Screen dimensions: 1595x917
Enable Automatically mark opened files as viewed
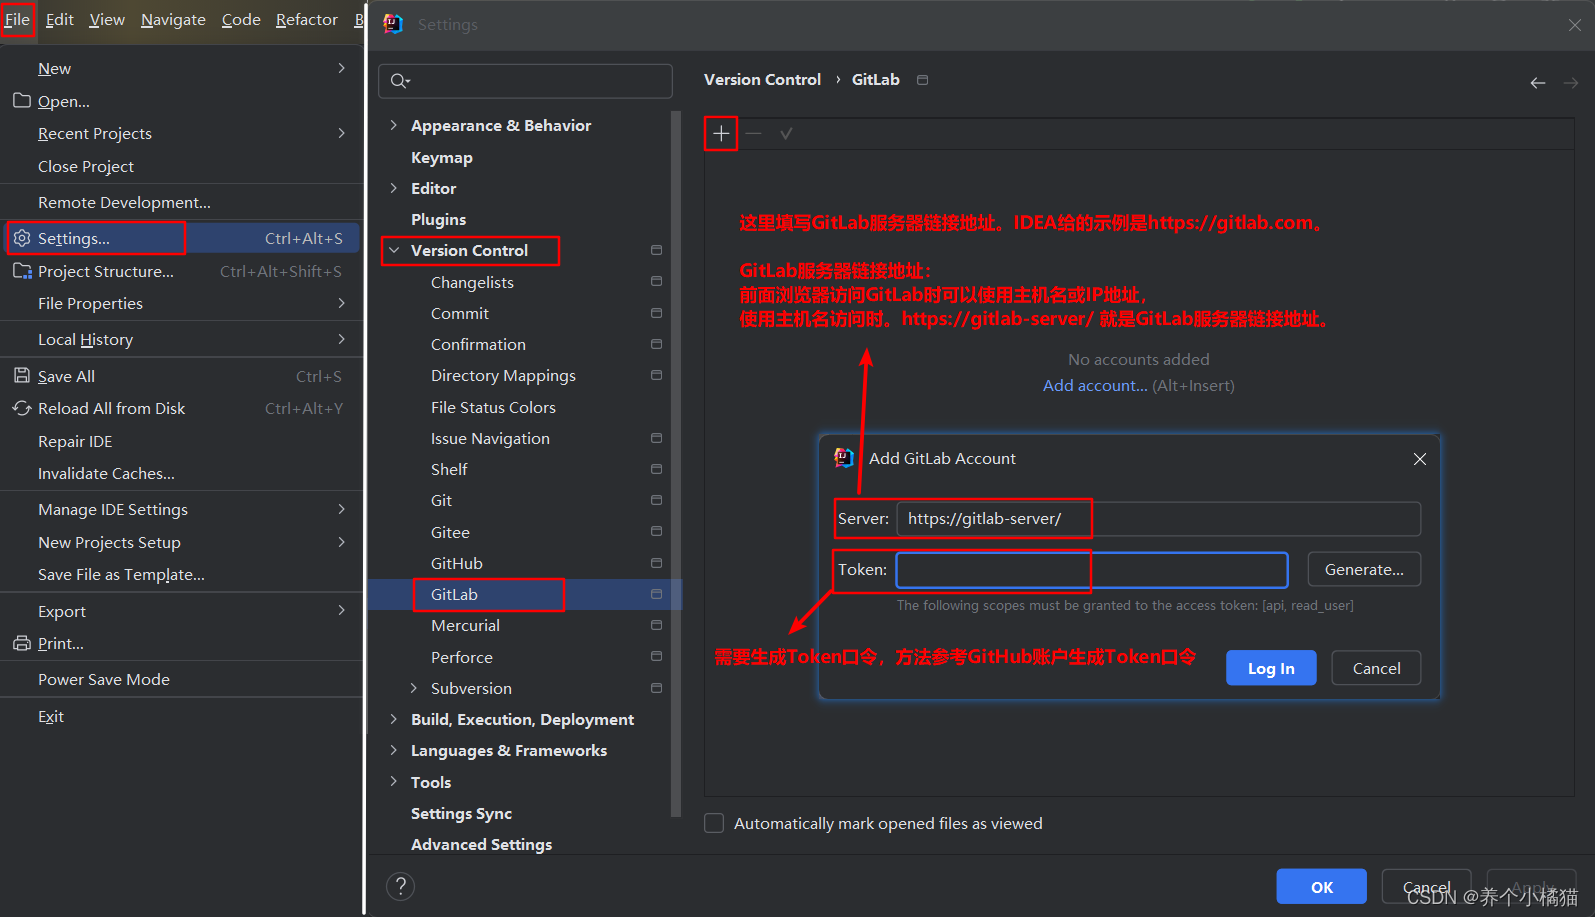coord(714,823)
